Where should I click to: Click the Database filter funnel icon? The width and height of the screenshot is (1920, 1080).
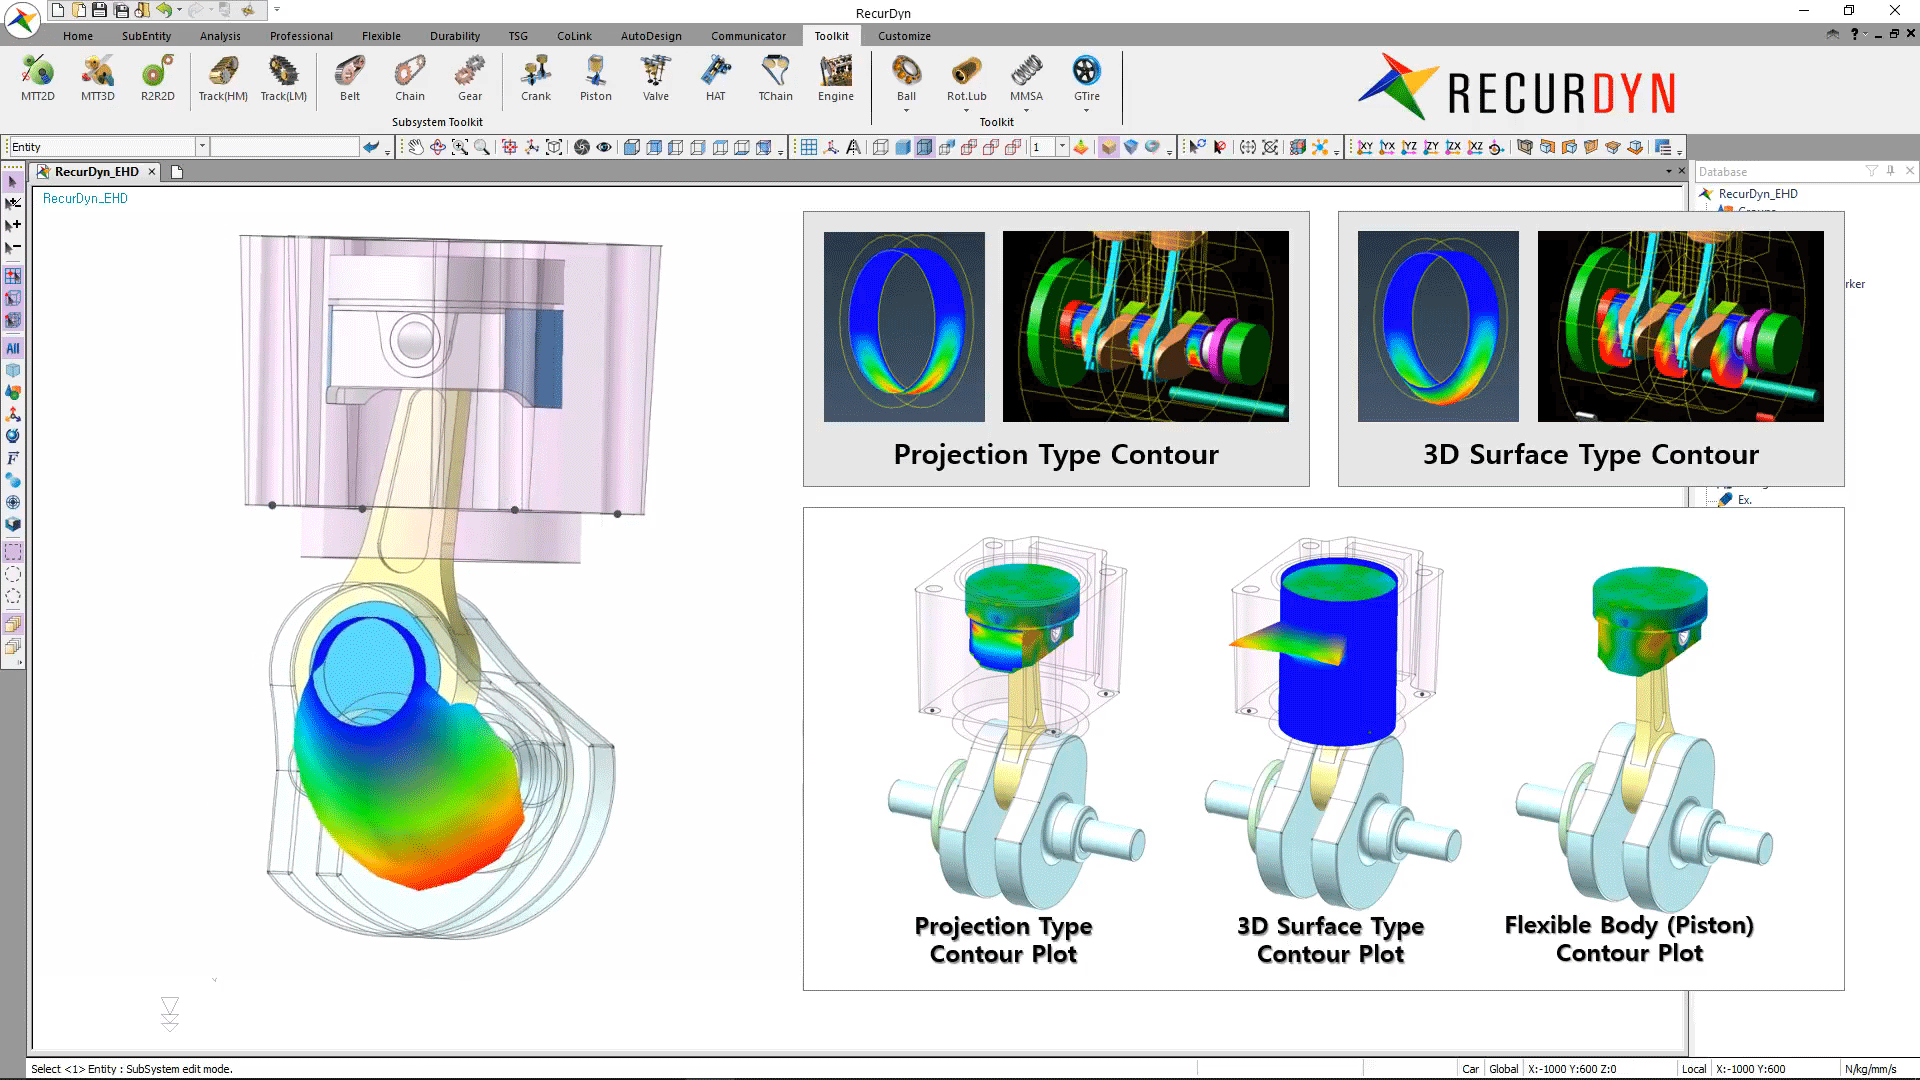click(x=1871, y=171)
